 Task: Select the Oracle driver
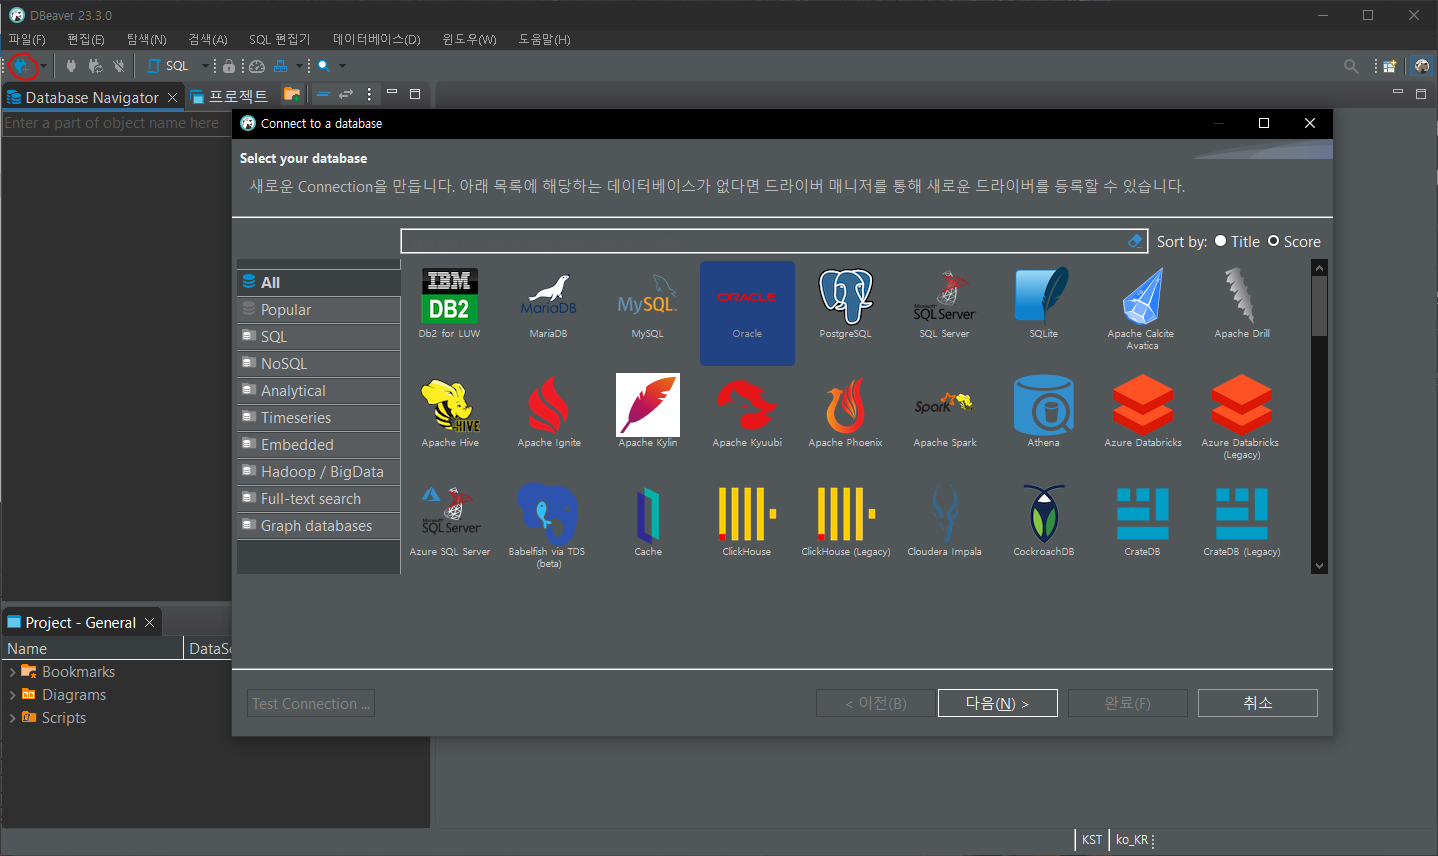tap(747, 313)
